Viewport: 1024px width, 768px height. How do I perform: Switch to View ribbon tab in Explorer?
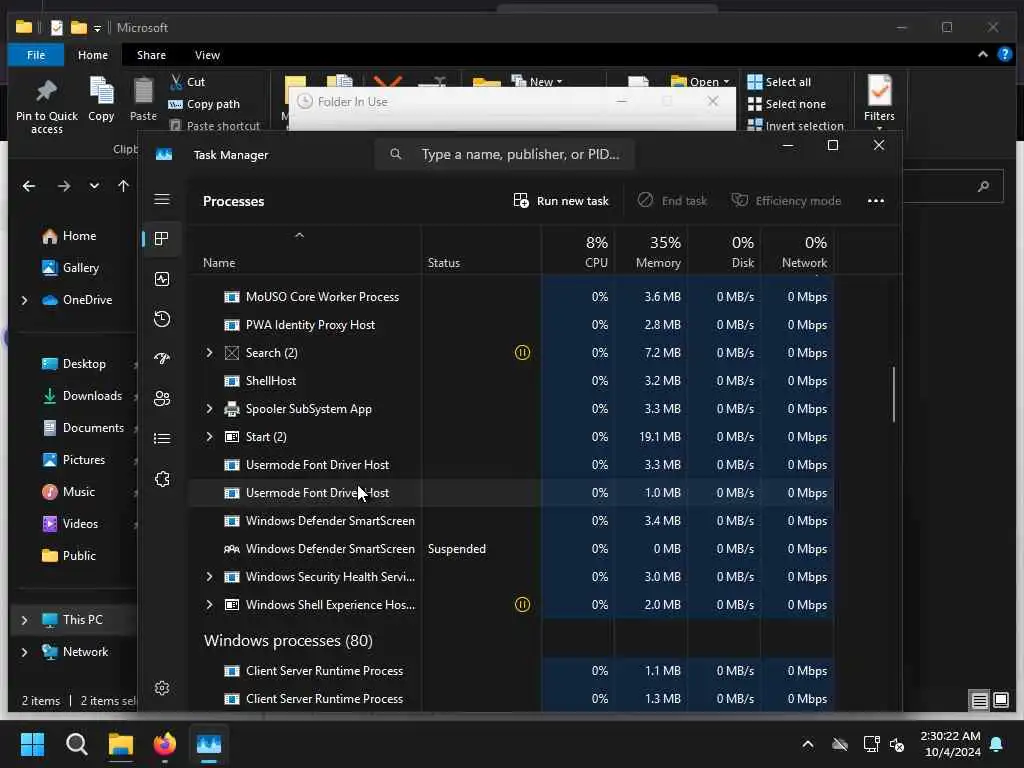207,55
